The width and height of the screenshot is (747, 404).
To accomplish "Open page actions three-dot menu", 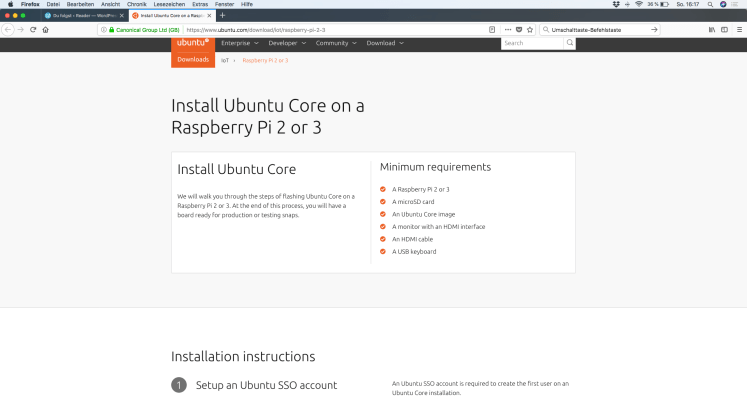I will [x=506, y=30].
